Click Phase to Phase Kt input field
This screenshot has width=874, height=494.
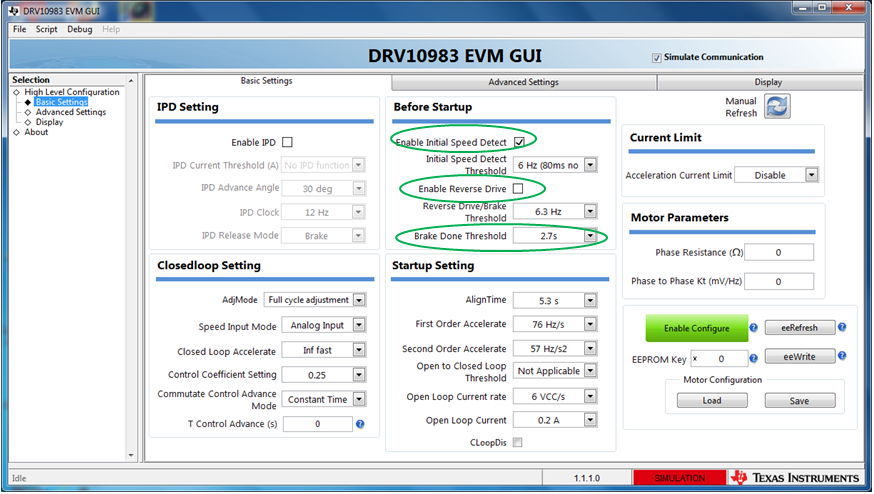pos(779,282)
